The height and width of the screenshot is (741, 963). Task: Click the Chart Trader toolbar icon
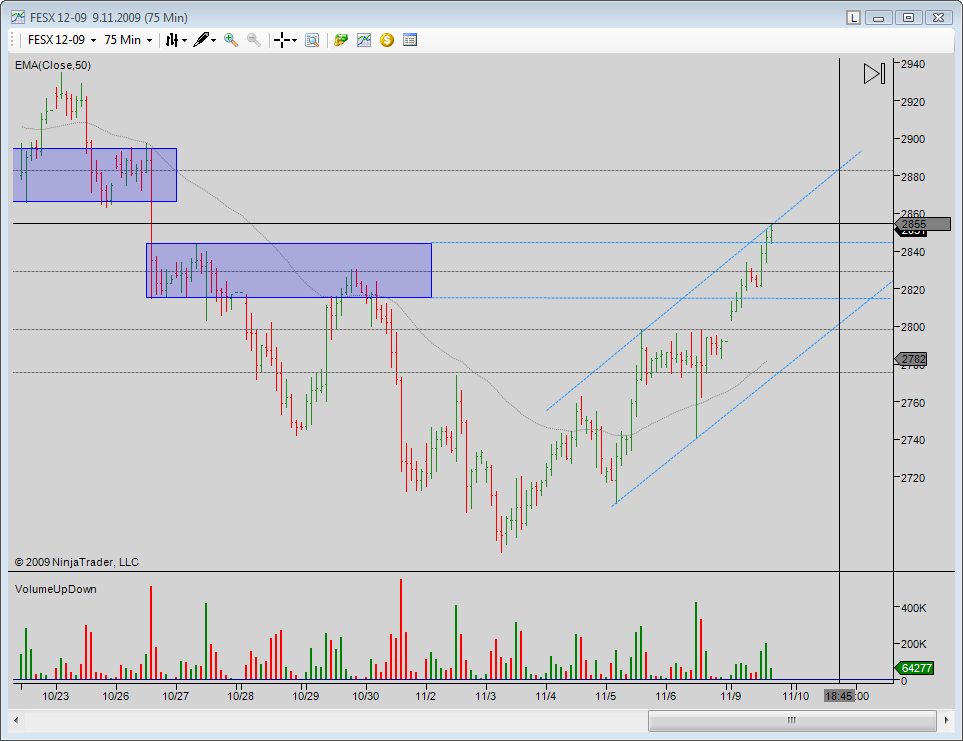341,40
